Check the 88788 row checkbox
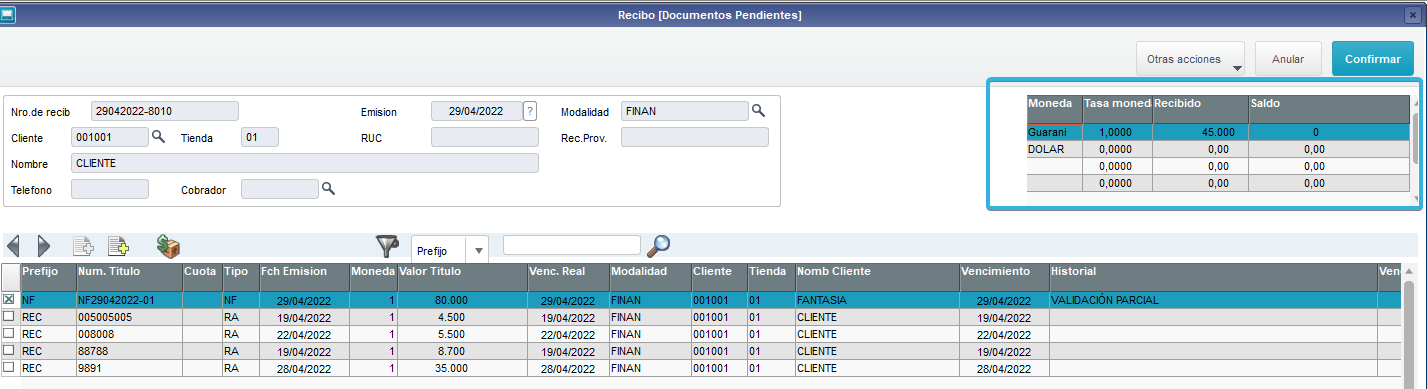This screenshot has width=1427, height=389. (x=9, y=351)
